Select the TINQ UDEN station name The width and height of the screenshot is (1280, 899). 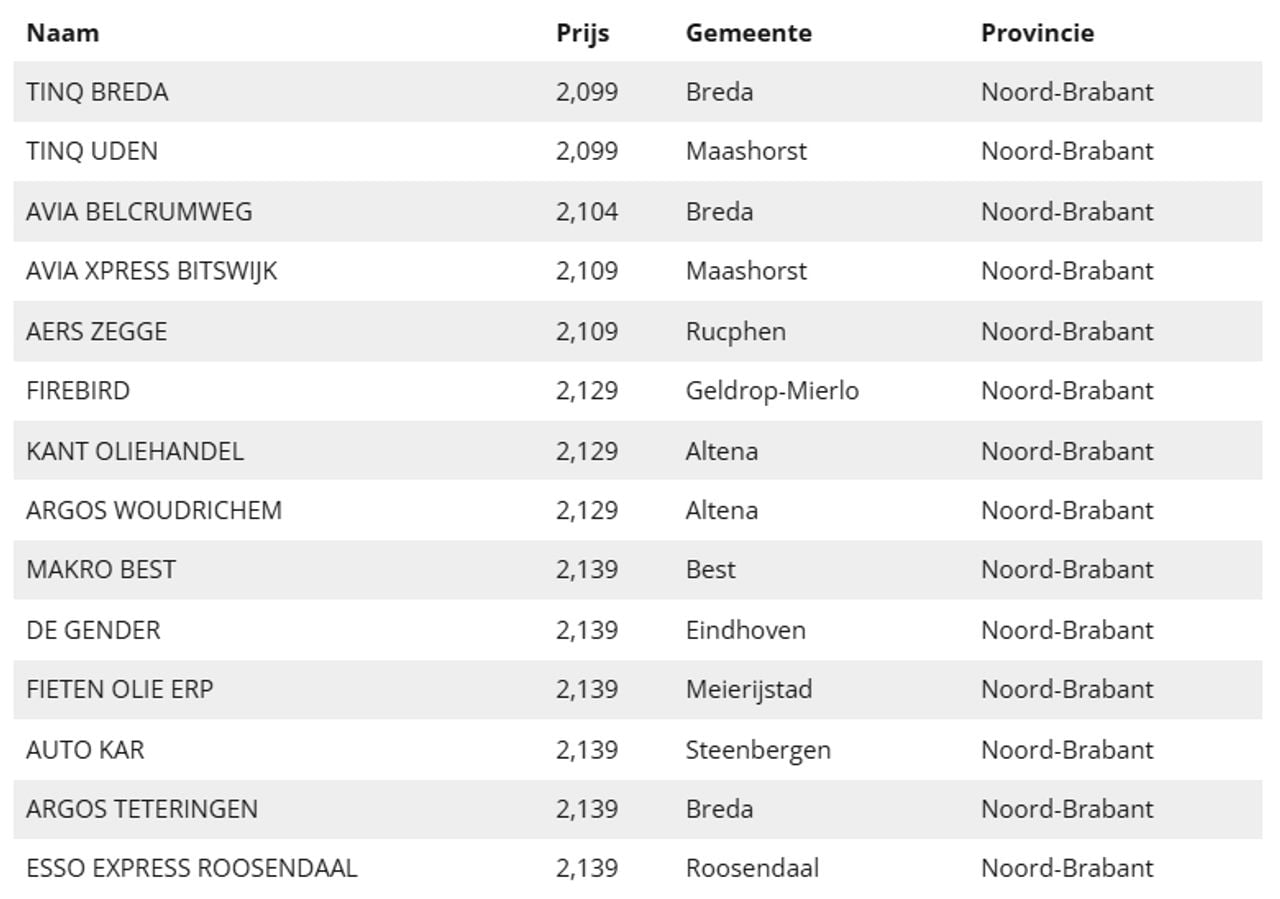pos(92,151)
